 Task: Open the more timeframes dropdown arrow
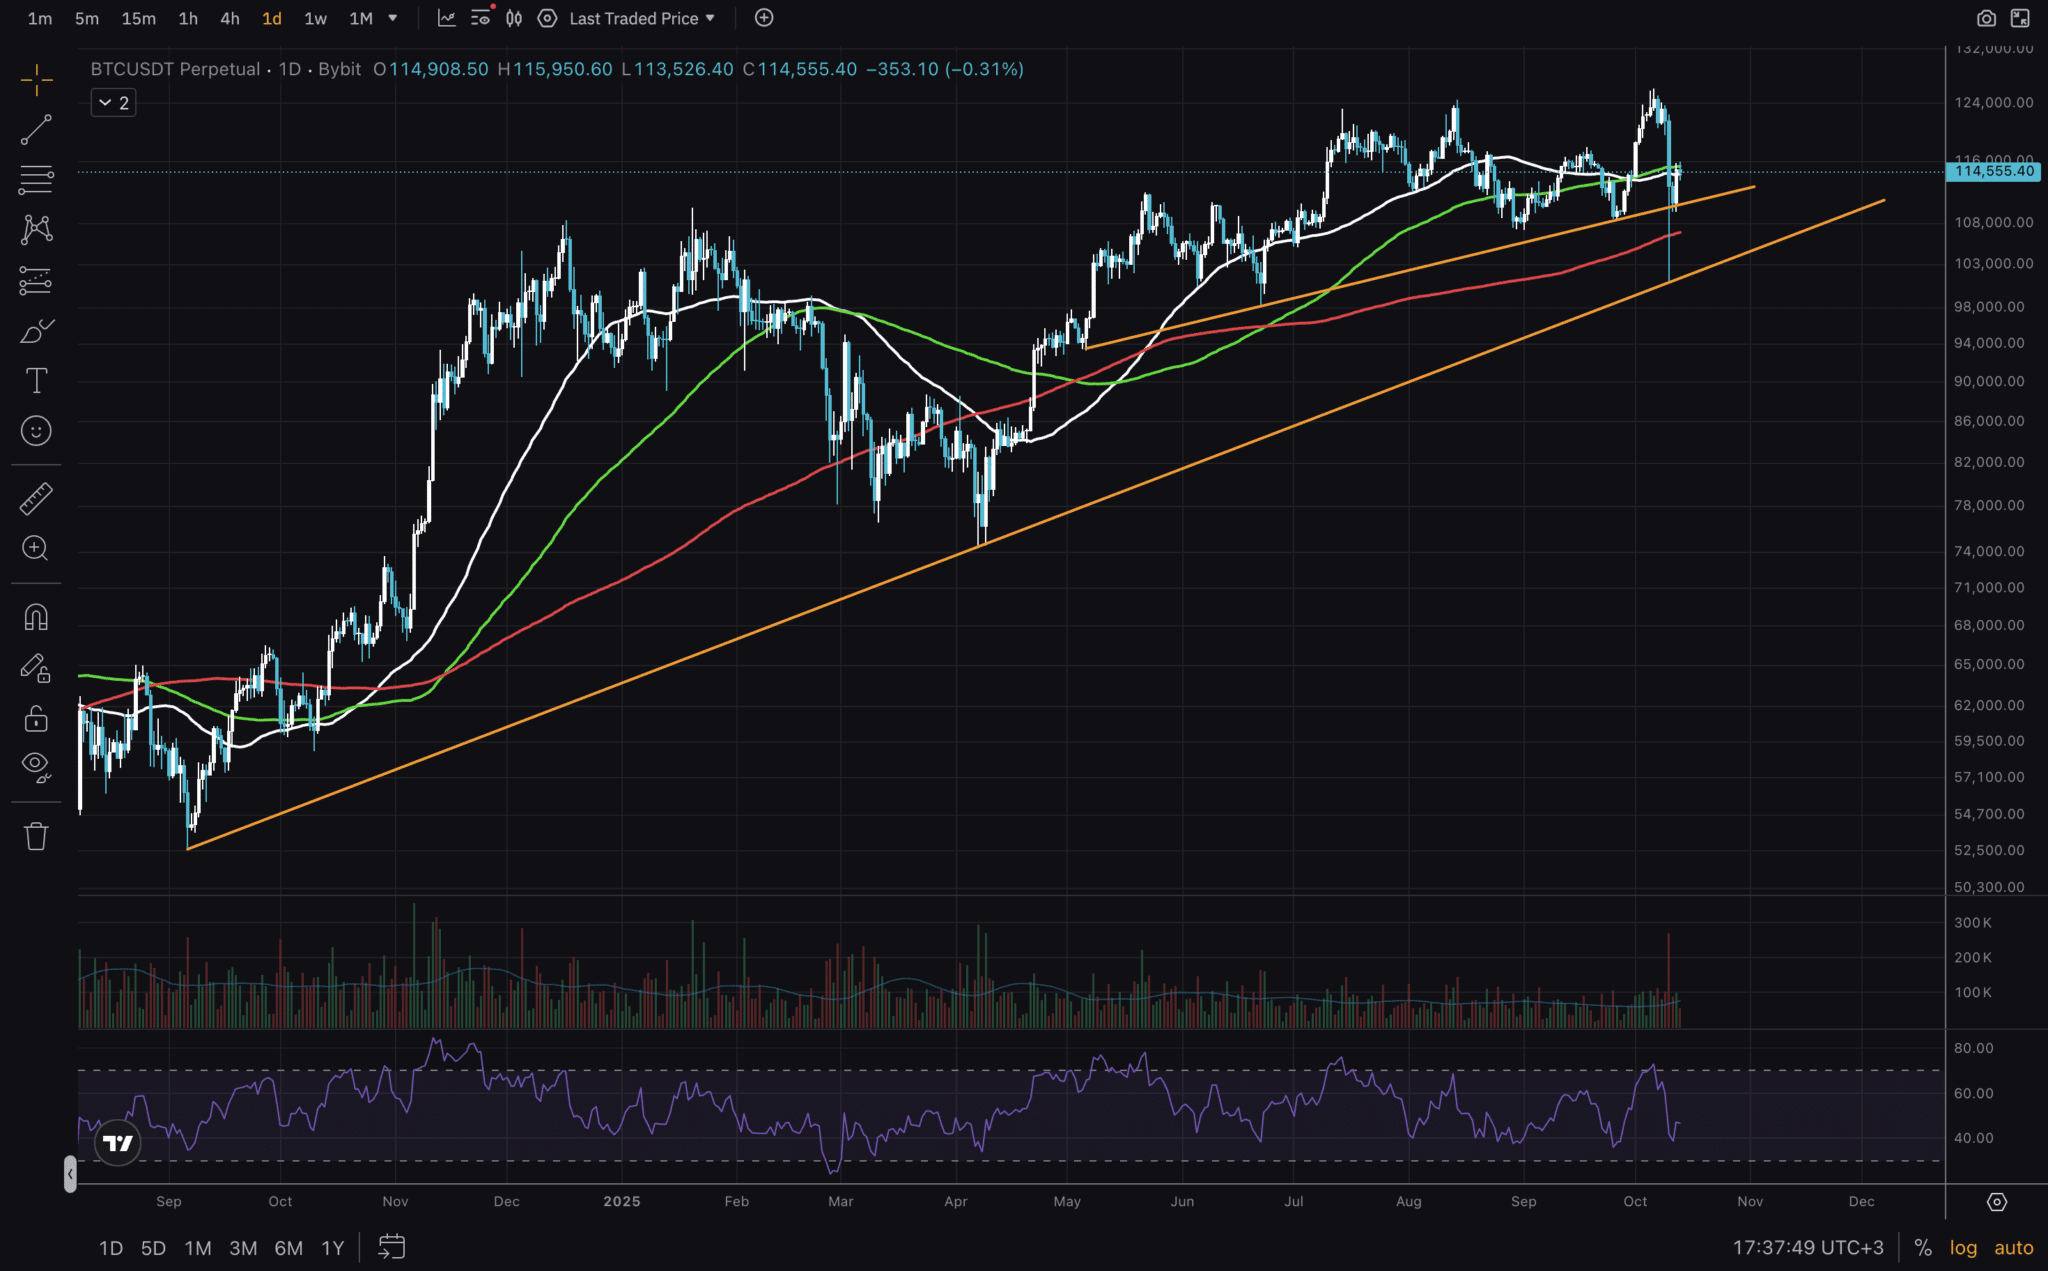pyautogui.click(x=393, y=18)
